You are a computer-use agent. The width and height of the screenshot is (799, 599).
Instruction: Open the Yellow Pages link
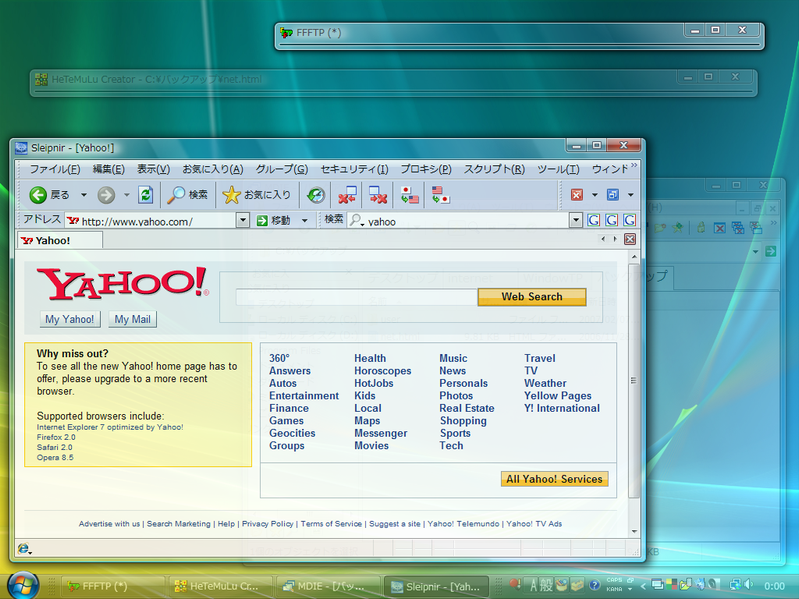tap(558, 396)
